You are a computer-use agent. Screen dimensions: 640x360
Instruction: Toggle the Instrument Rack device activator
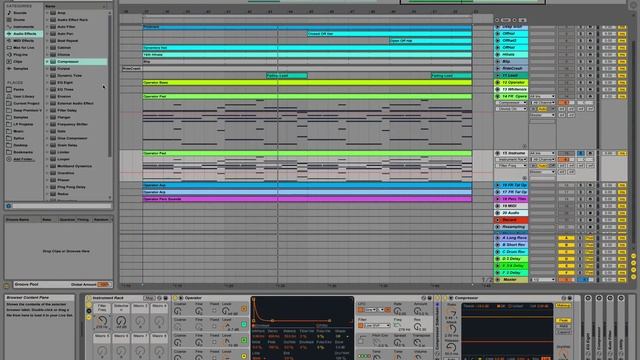(x=89, y=298)
